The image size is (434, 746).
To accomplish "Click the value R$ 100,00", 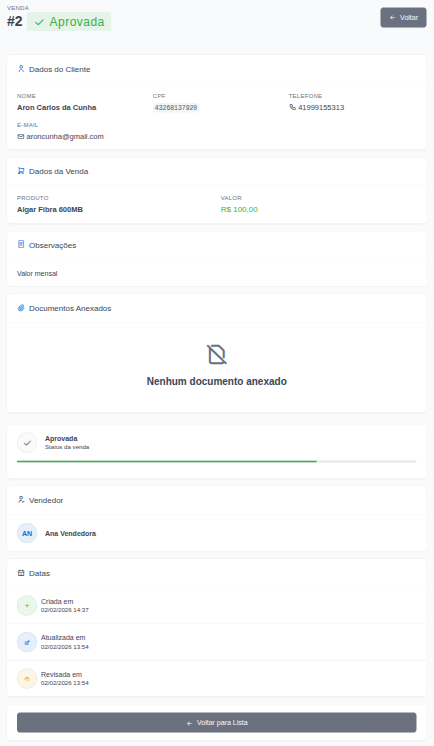I will click(x=239, y=209).
